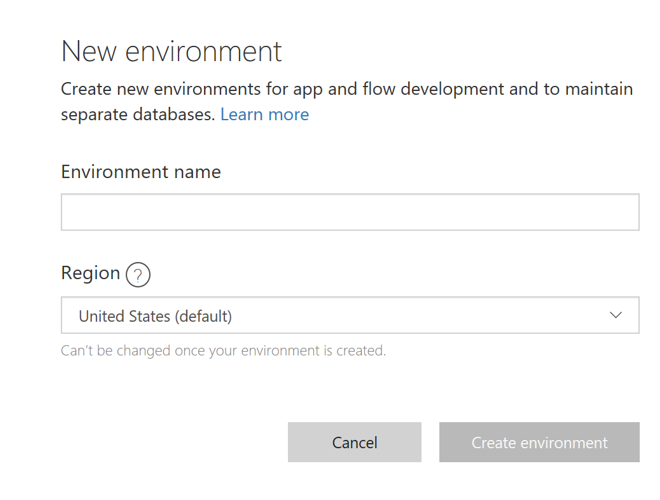The height and width of the screenshot is (500, 660).
Task: Submit the form with Create environment
Action: coord(539,442)
